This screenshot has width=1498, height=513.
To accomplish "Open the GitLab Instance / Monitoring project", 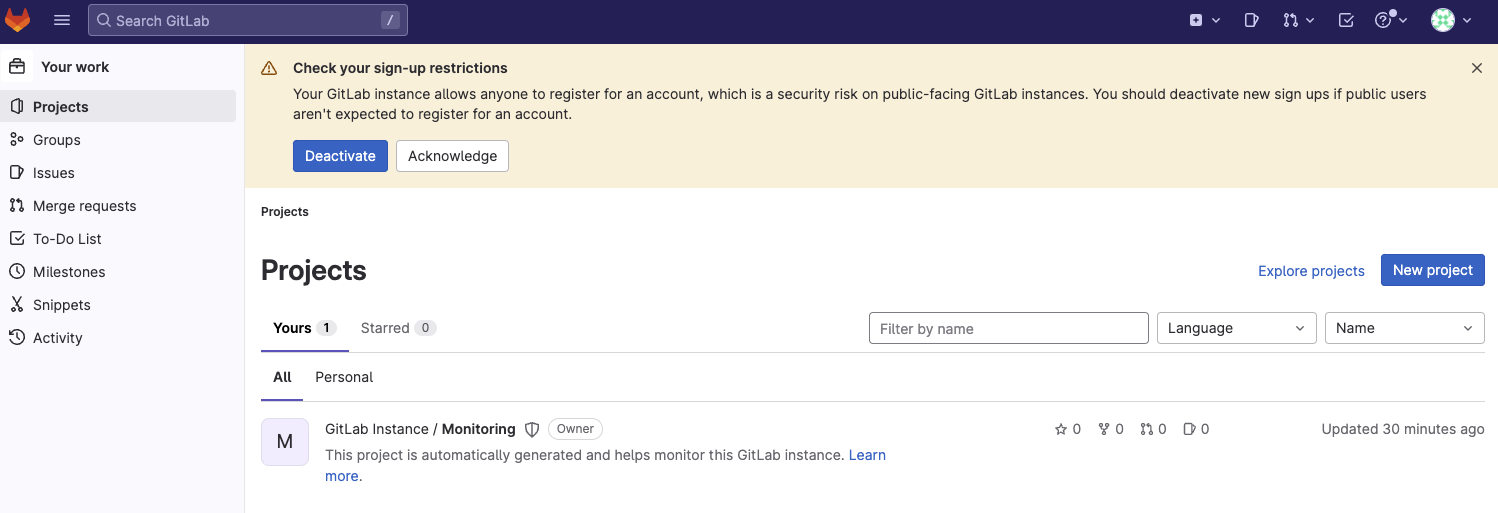I will tap(420, 429).
